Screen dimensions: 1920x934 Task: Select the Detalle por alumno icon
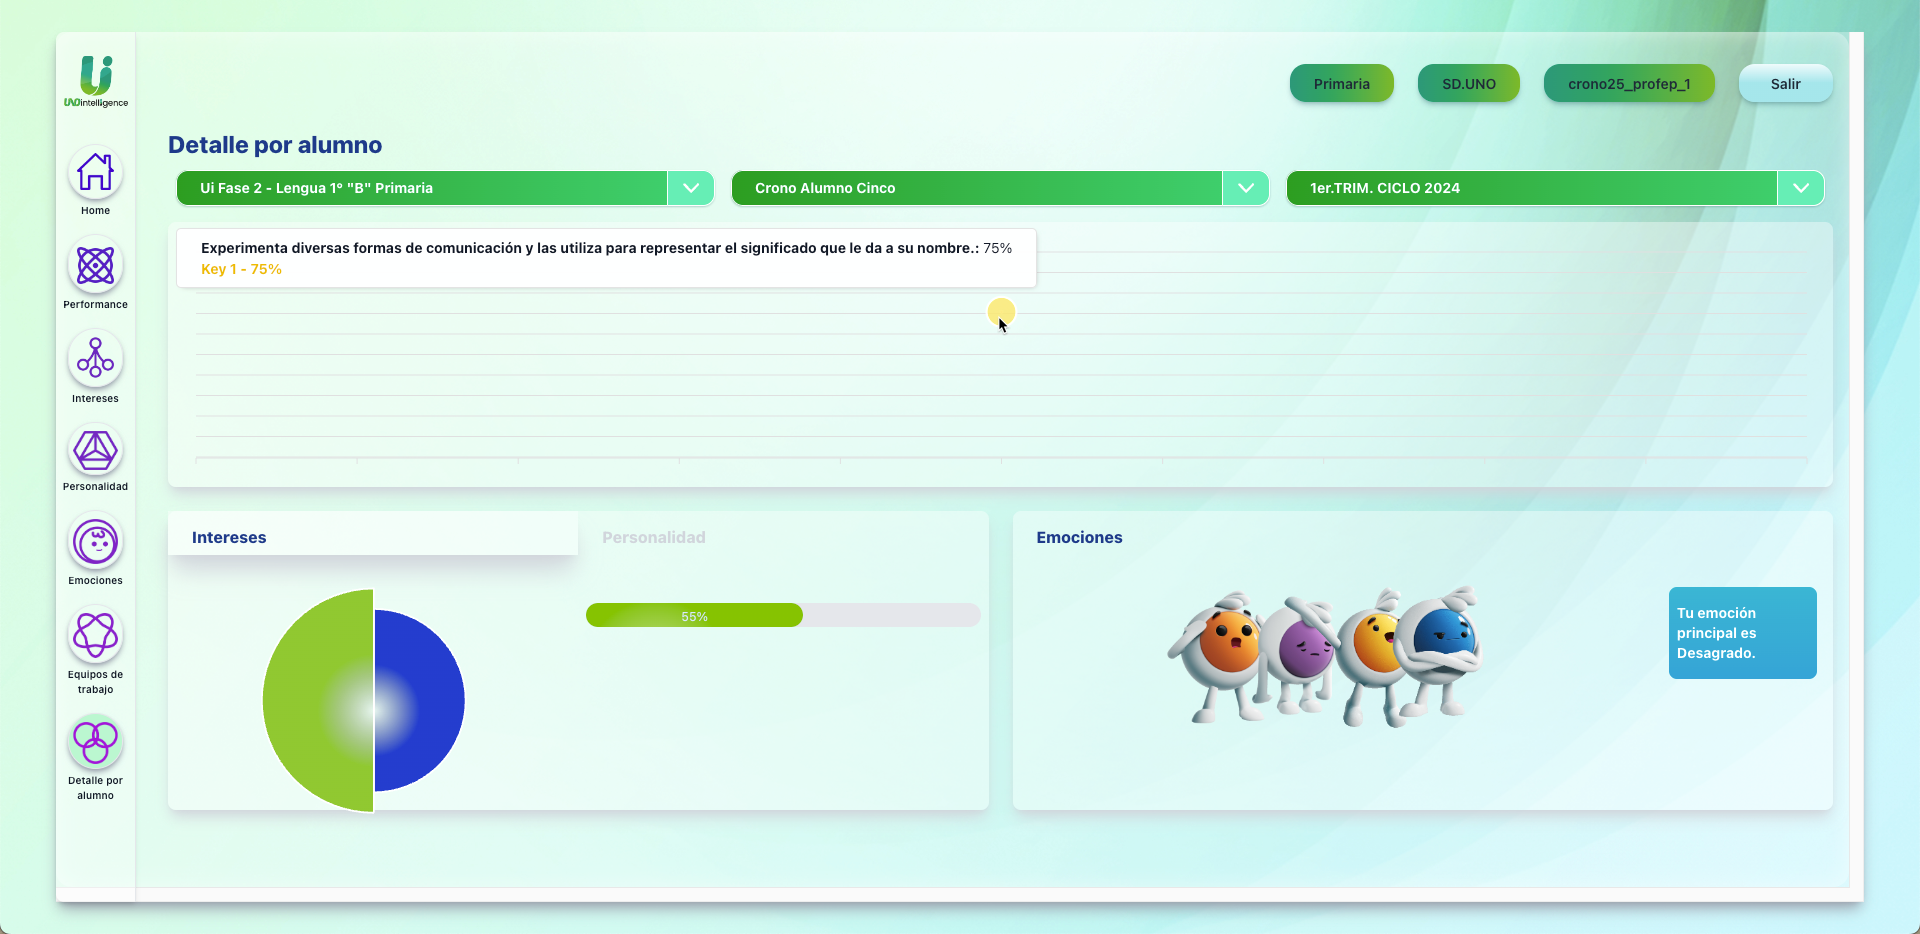(x=95, y=742)
